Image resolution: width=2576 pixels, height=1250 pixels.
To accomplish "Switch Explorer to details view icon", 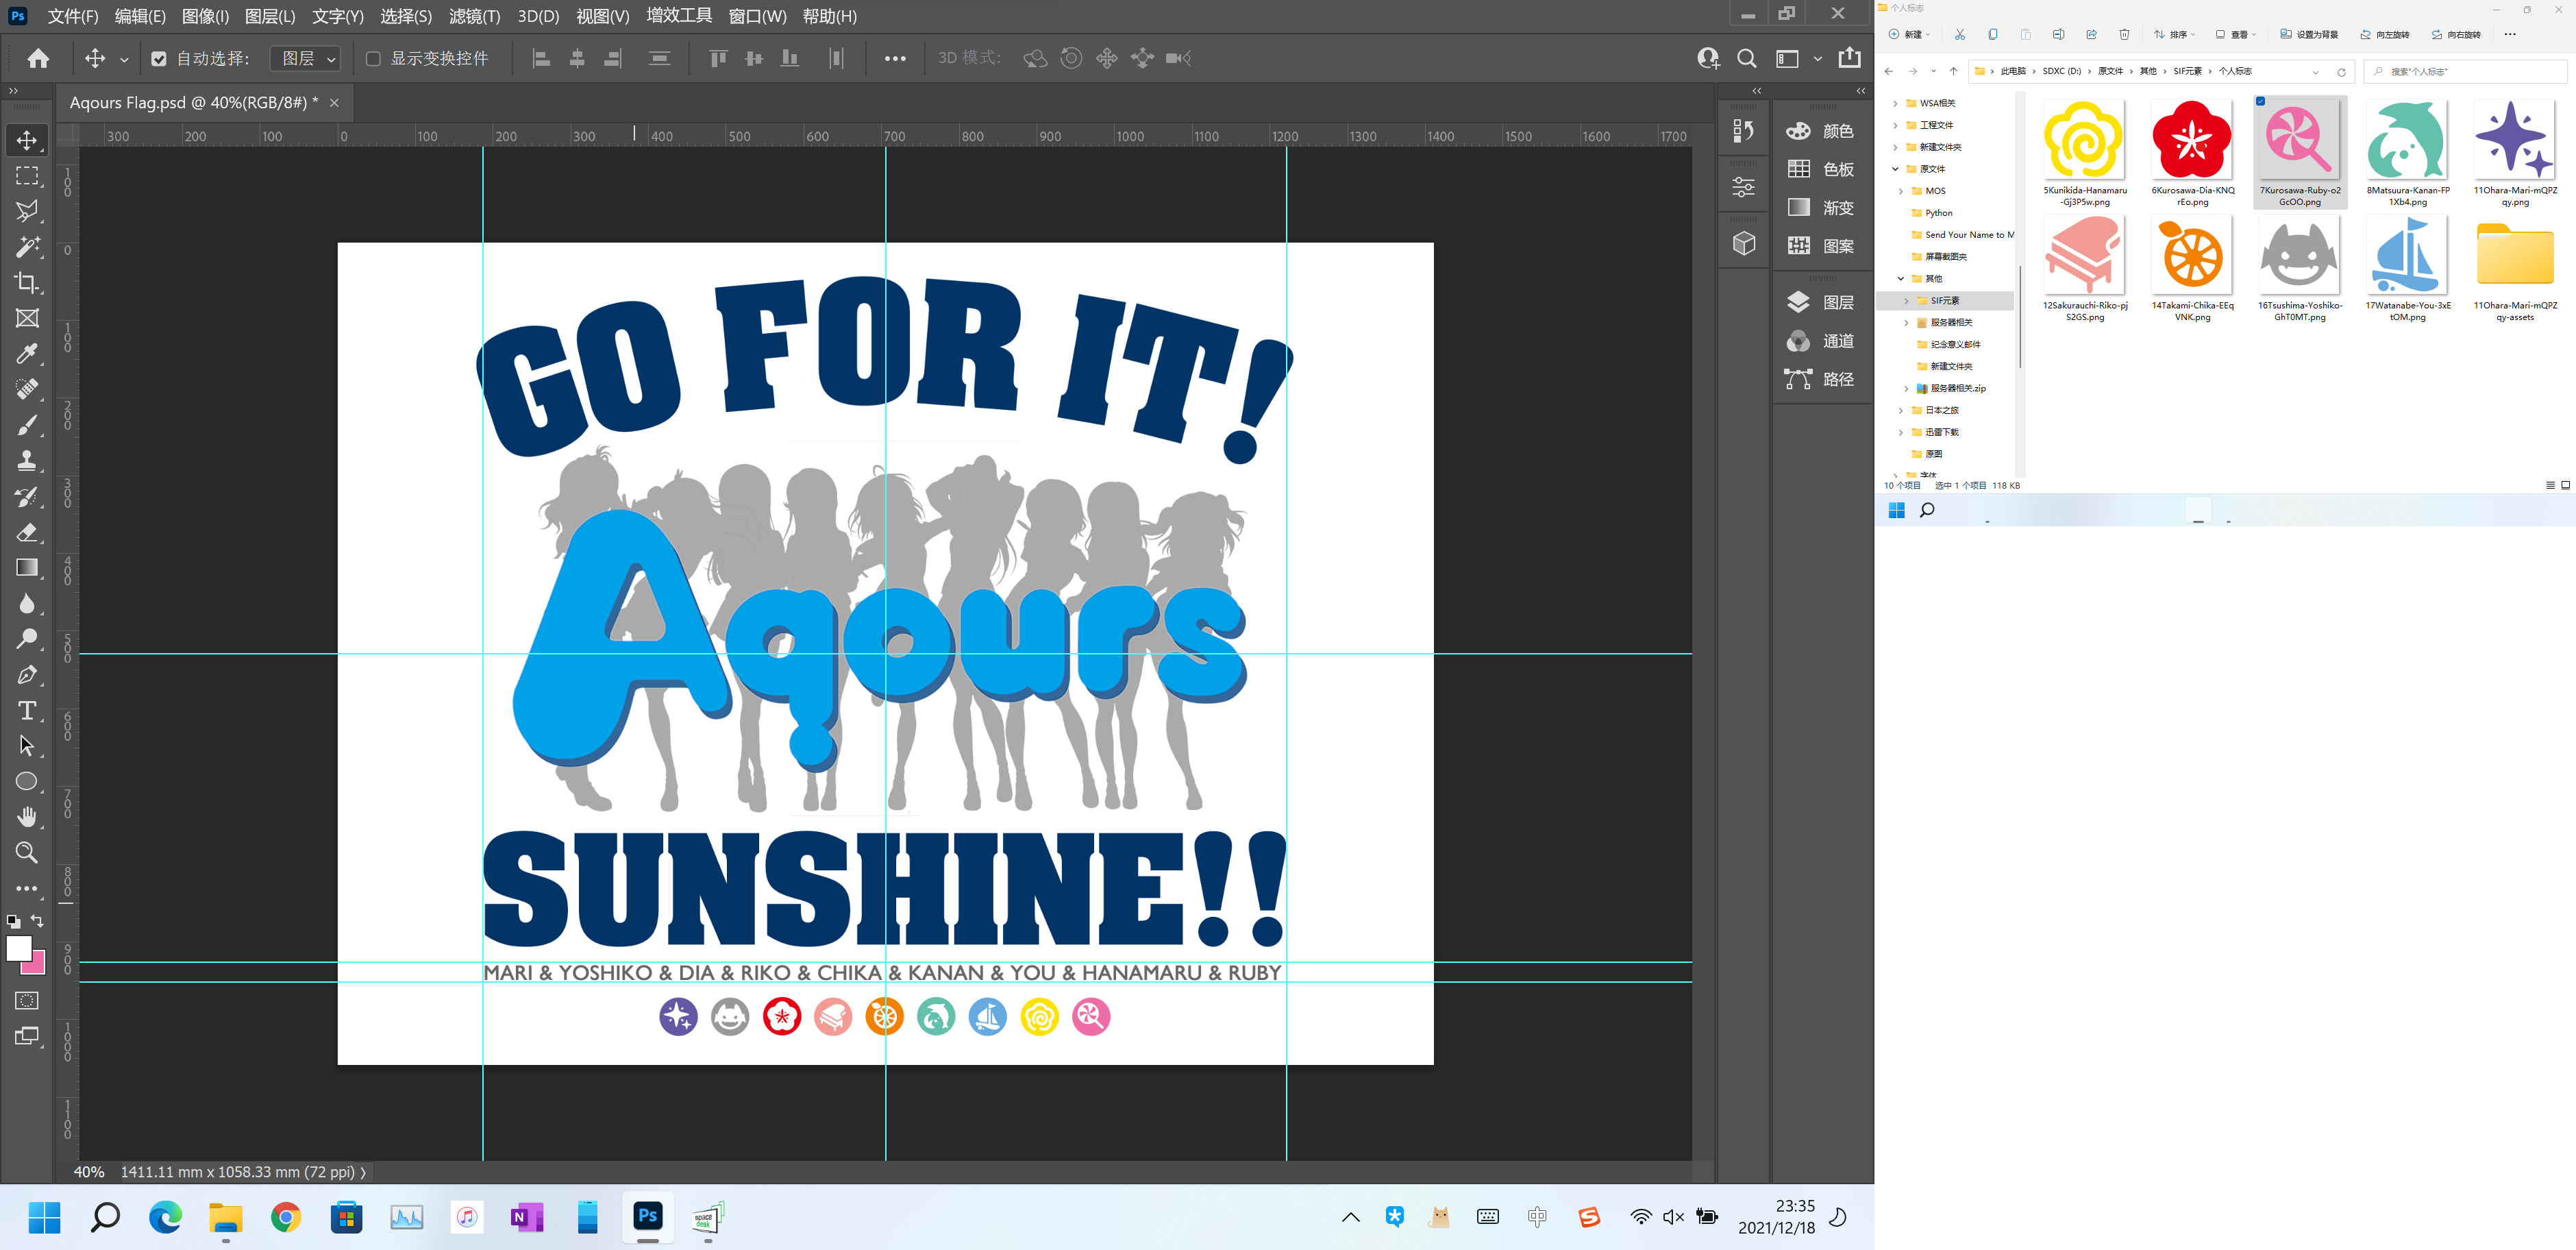I will coord(2550,485).
